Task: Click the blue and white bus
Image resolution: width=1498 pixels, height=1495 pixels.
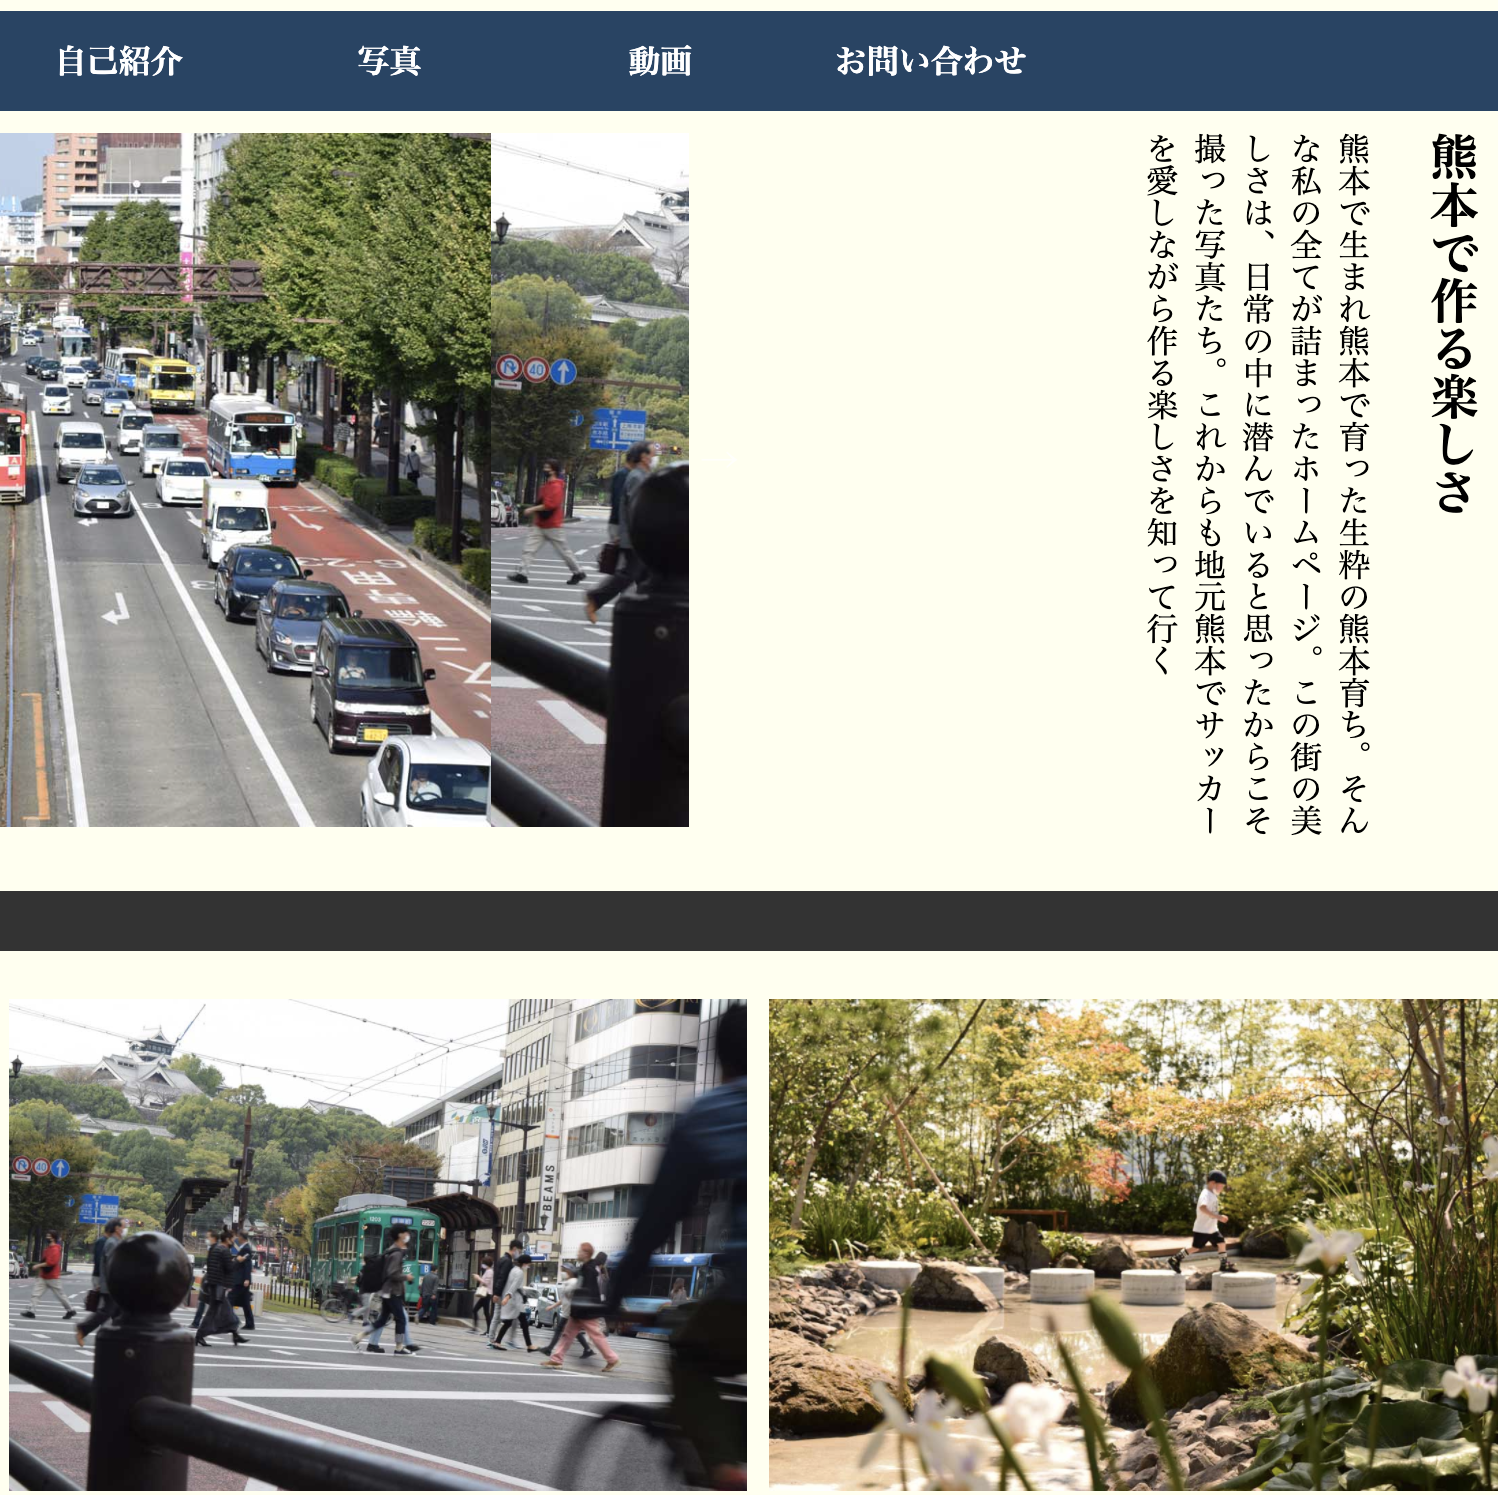Action: tap(252, 436)
